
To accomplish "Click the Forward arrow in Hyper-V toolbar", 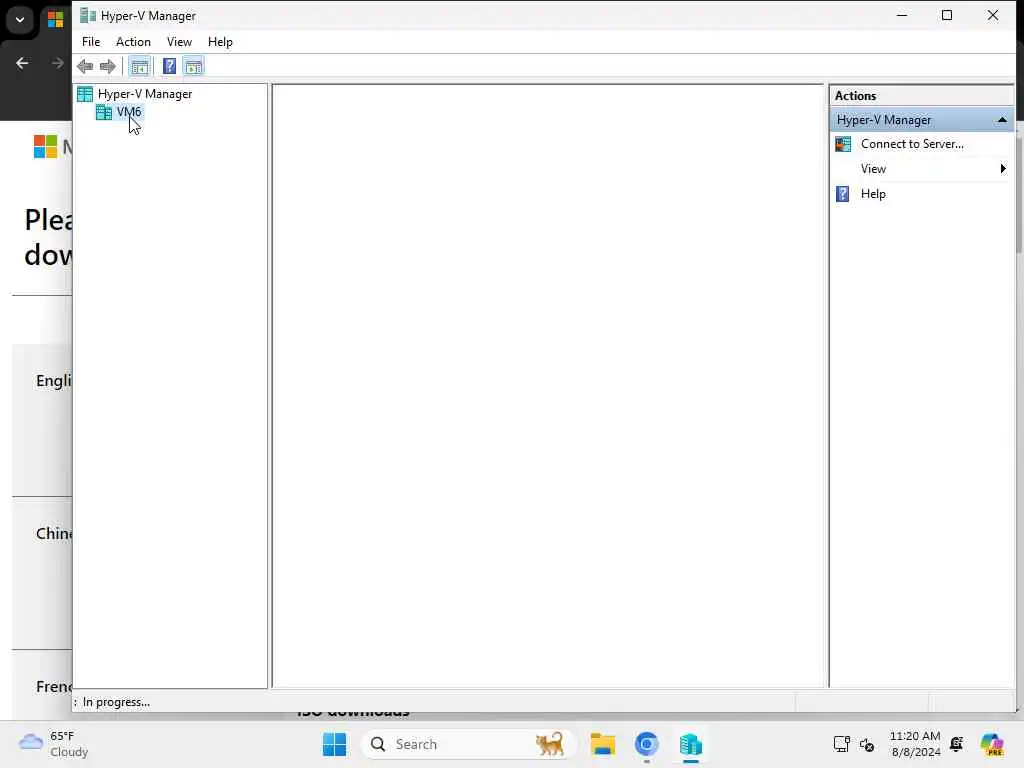I will (108, 66).
